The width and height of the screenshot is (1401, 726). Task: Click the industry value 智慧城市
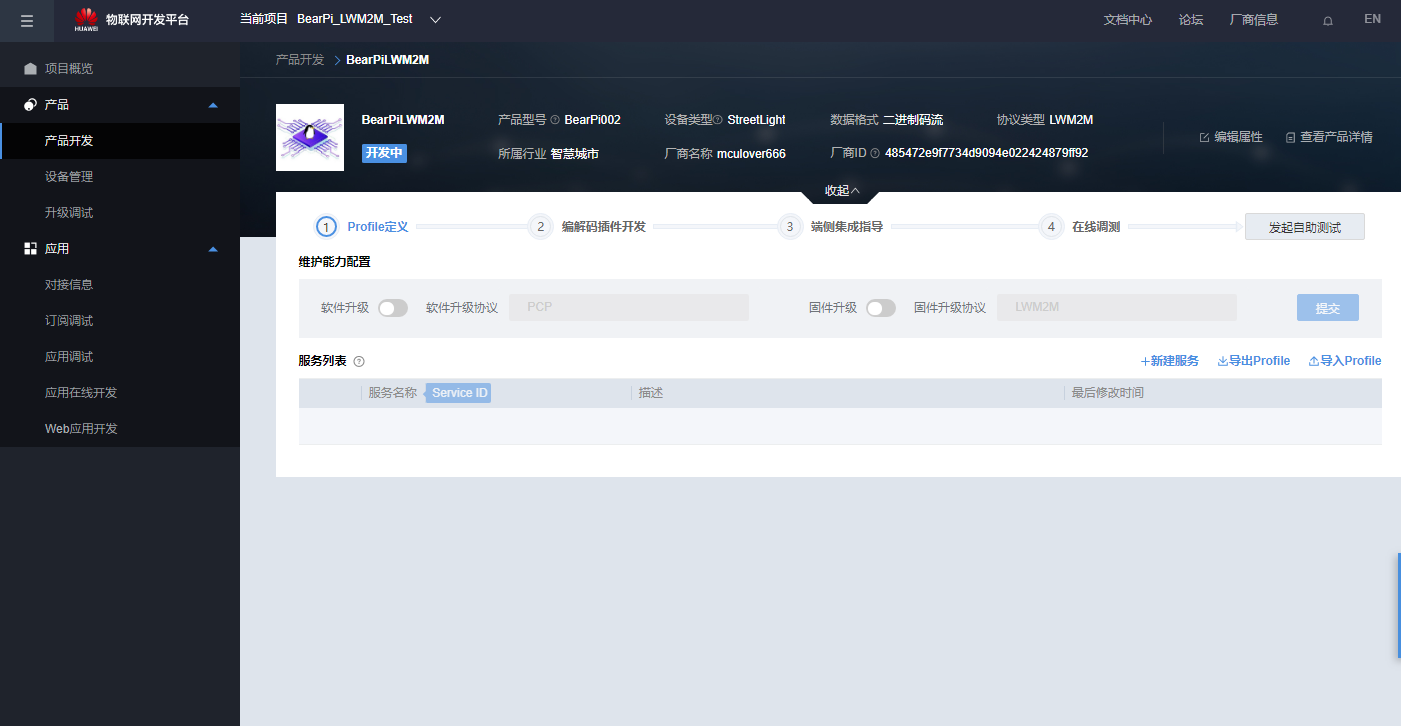click(x=575, y=154)
